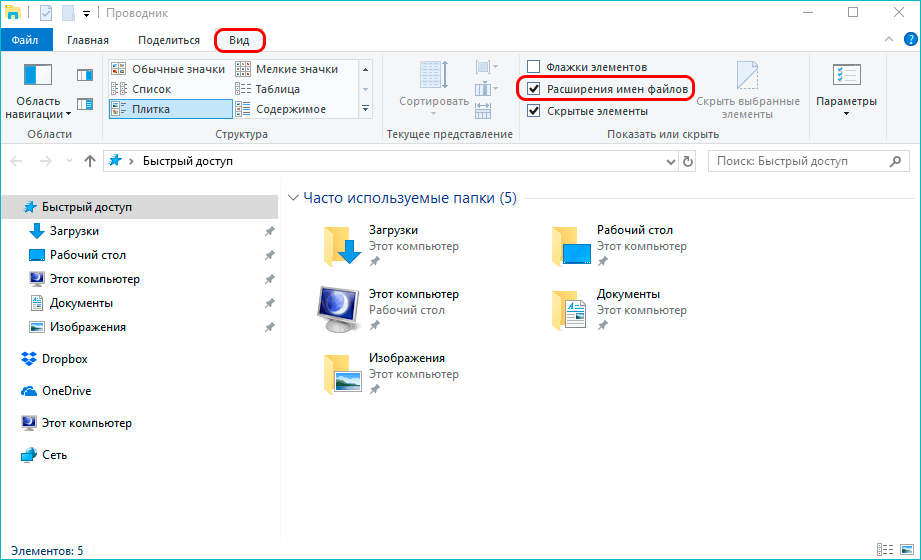Toggle the preview pane icon
This screenshot has width=921, height=560.
pyautogui.click(x=85, y=75)
